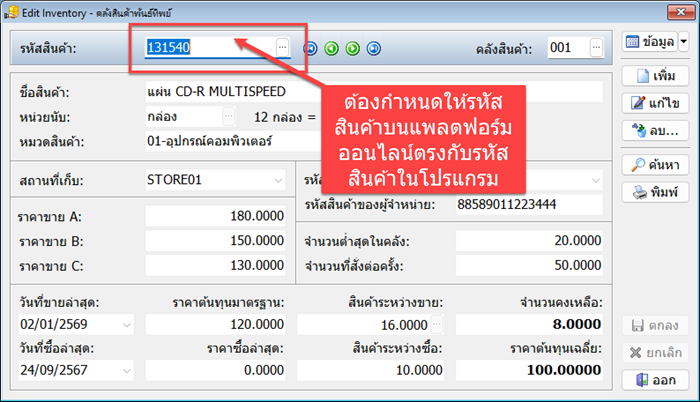Click the product code field 131540
700x402 pixels.
[207, 47]
